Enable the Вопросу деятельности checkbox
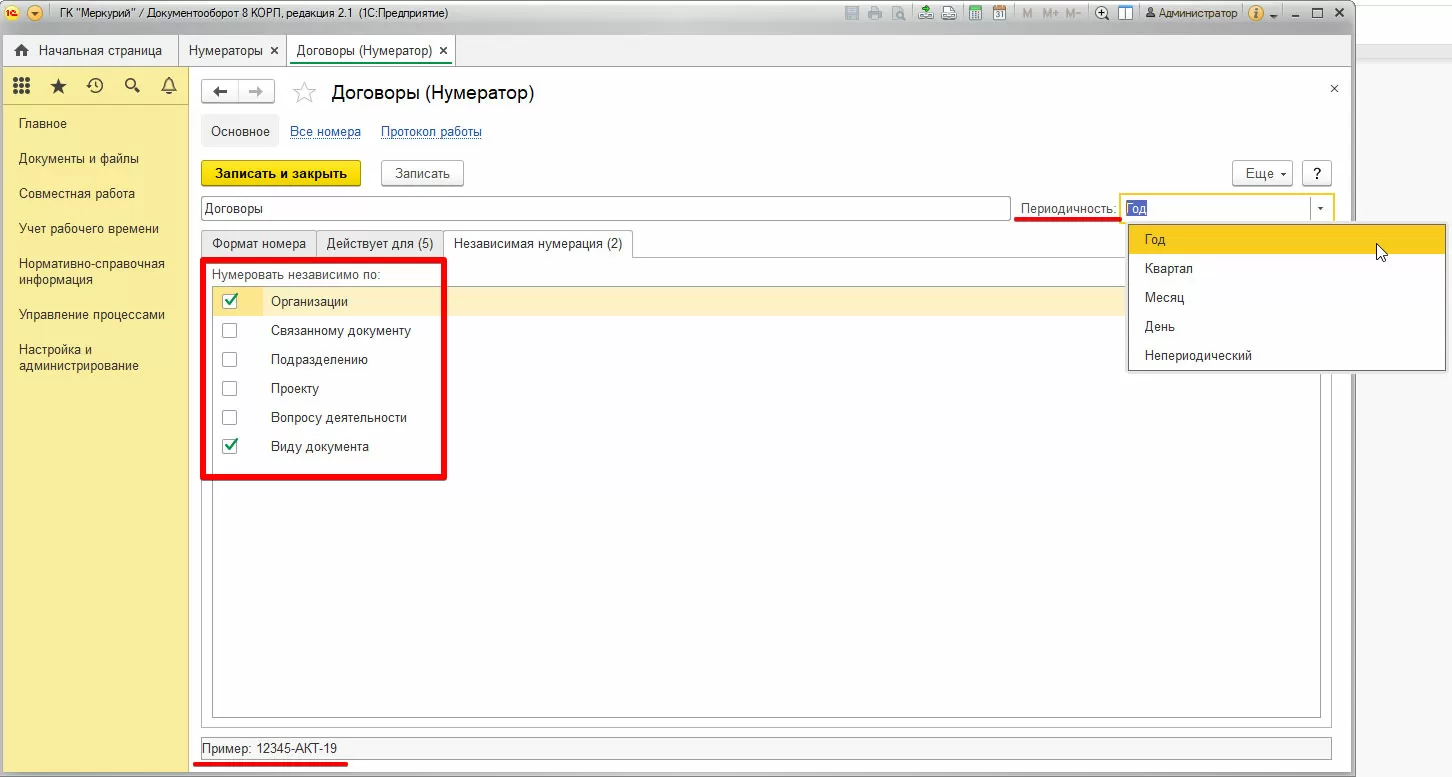The width and height of the screenshot is (1452, 777). pos(230,417)
